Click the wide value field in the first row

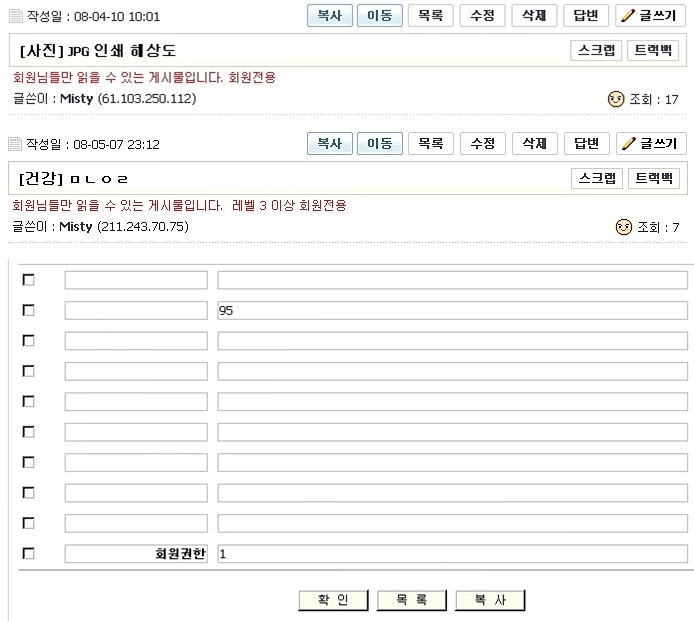point(452,280)
